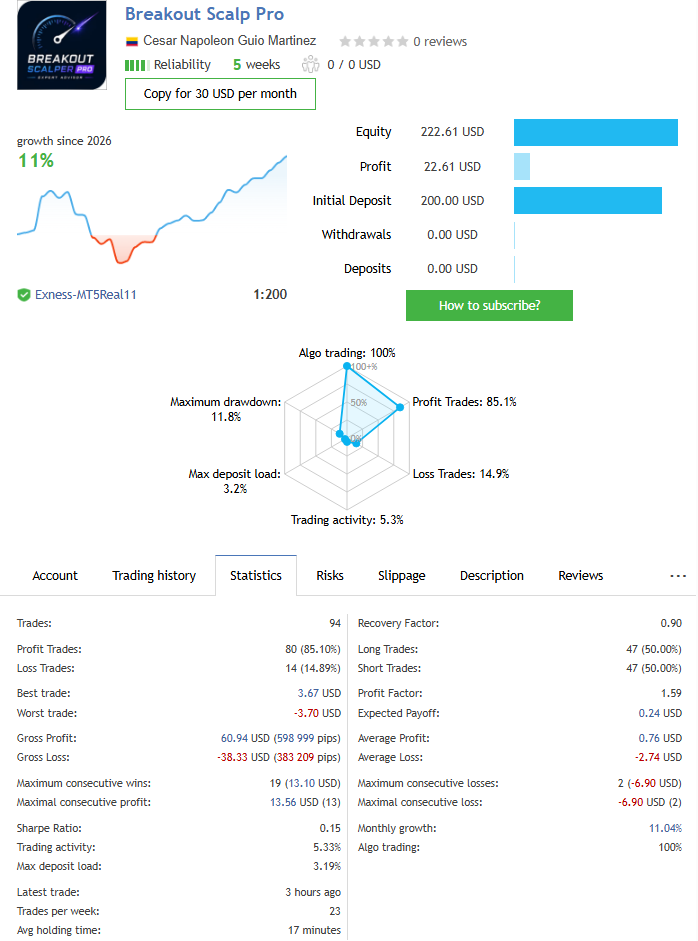The image size is (698, 941).
Task: Click the Colombian flag icon beside author name
Action: (x=131, y=41)
